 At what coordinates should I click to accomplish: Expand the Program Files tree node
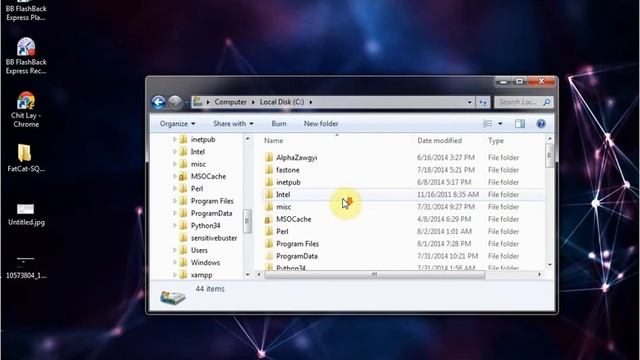pos(175,201)
